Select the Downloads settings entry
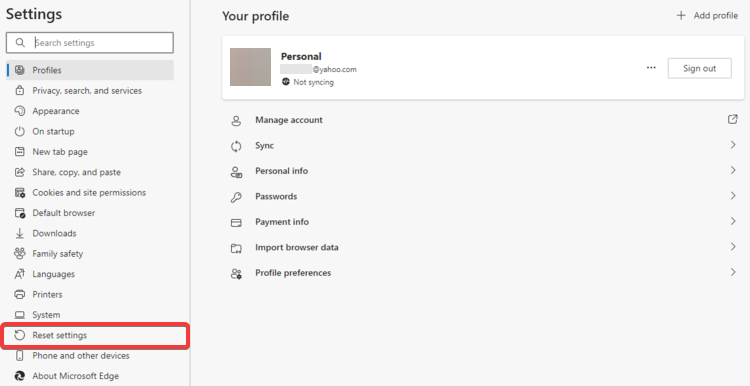The height and width of the screenshot is (386, 750). pyautogui.click(x=55, y=233)
